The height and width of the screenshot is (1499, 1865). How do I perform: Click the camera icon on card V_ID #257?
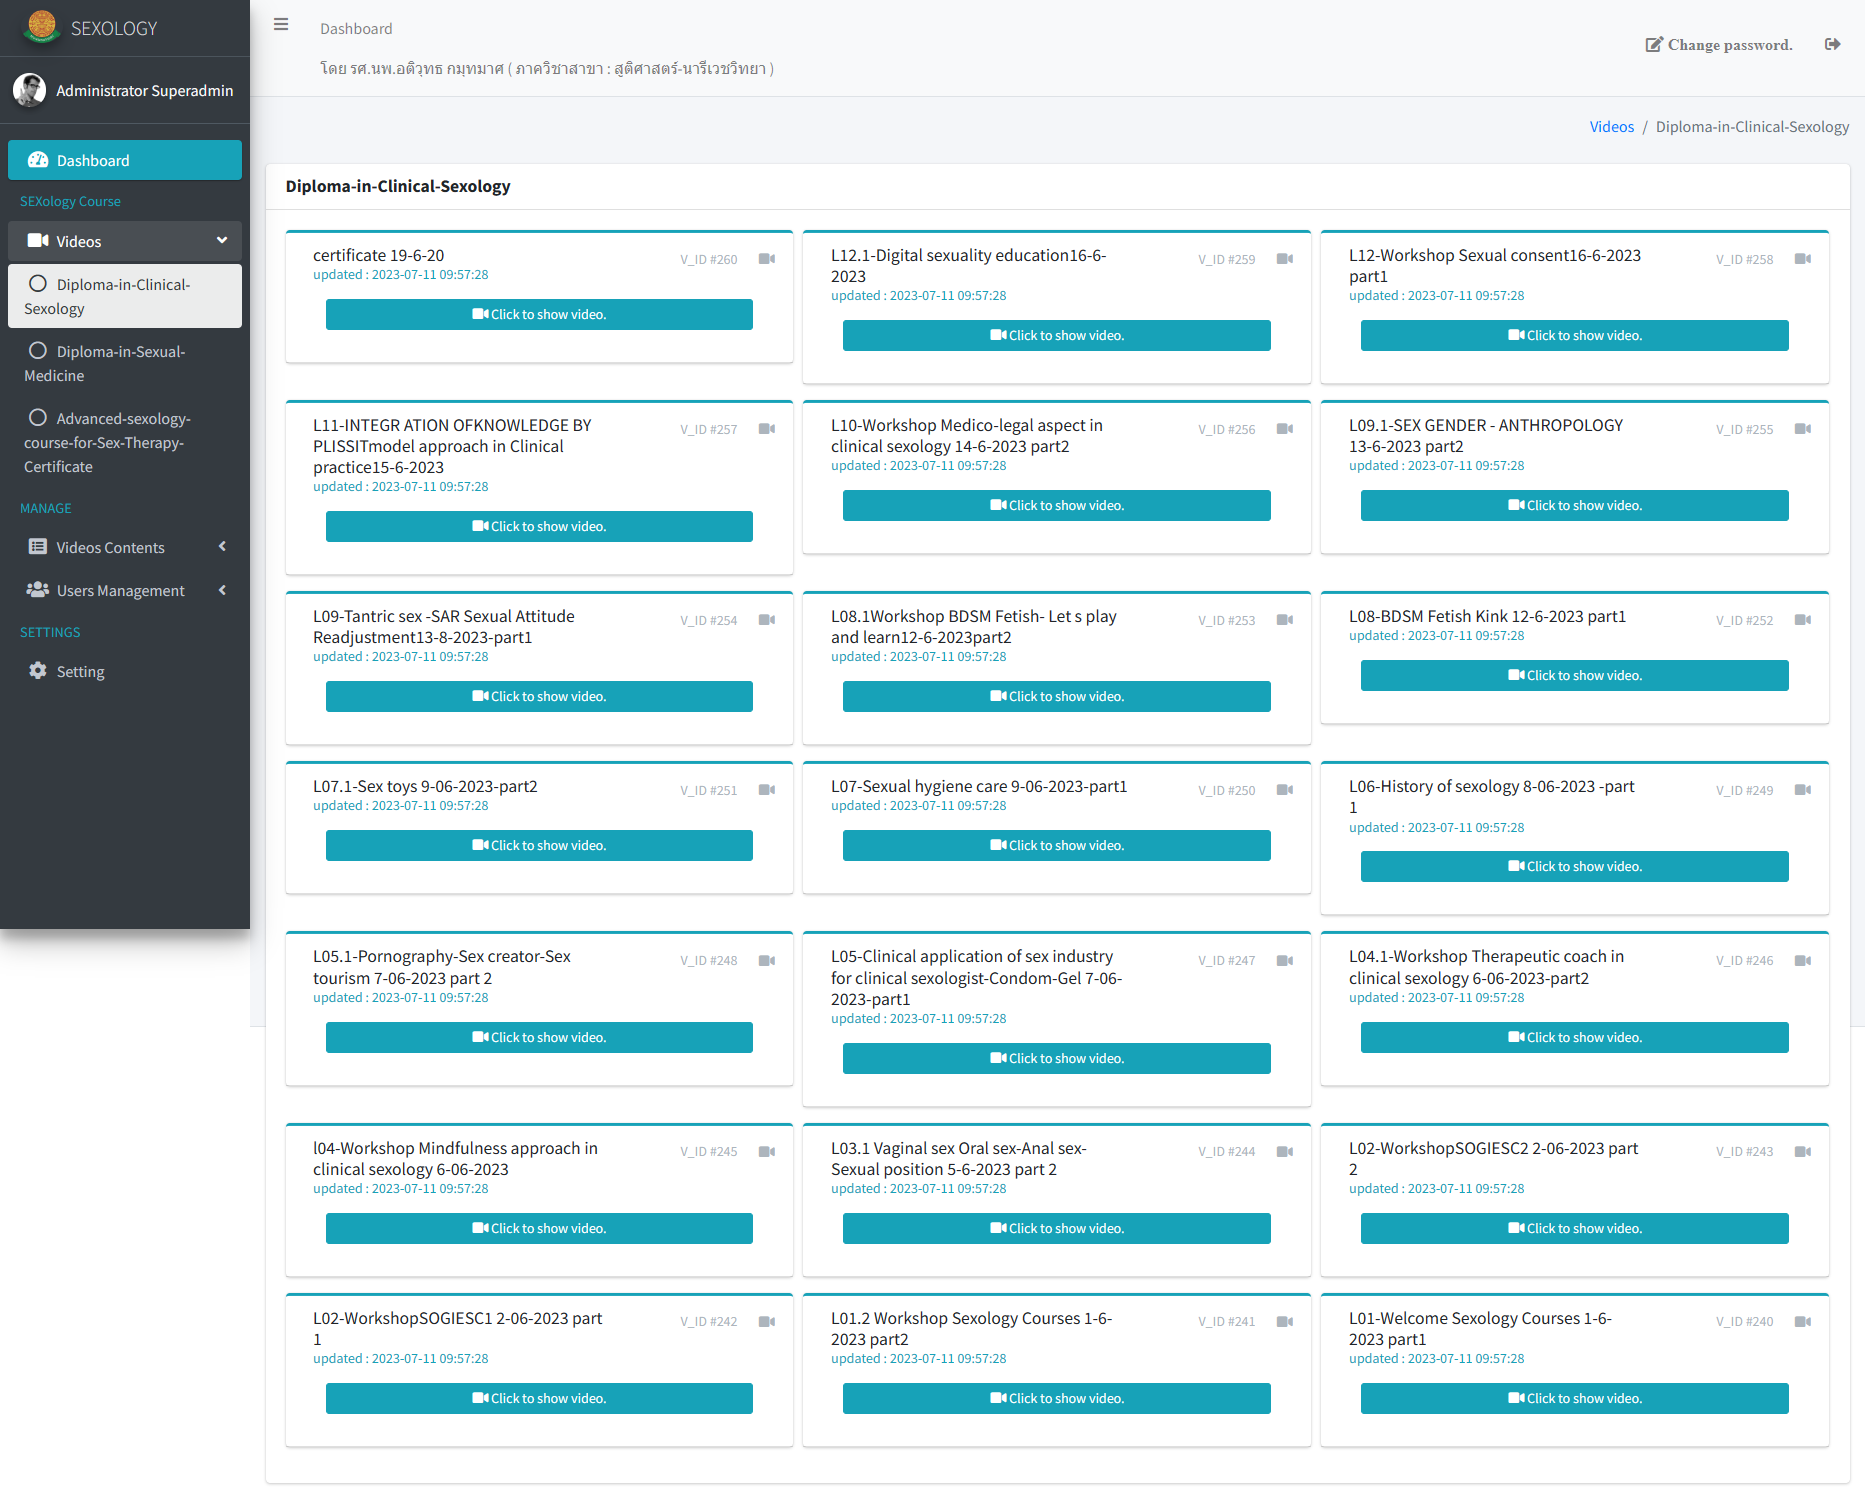point(767,429)
